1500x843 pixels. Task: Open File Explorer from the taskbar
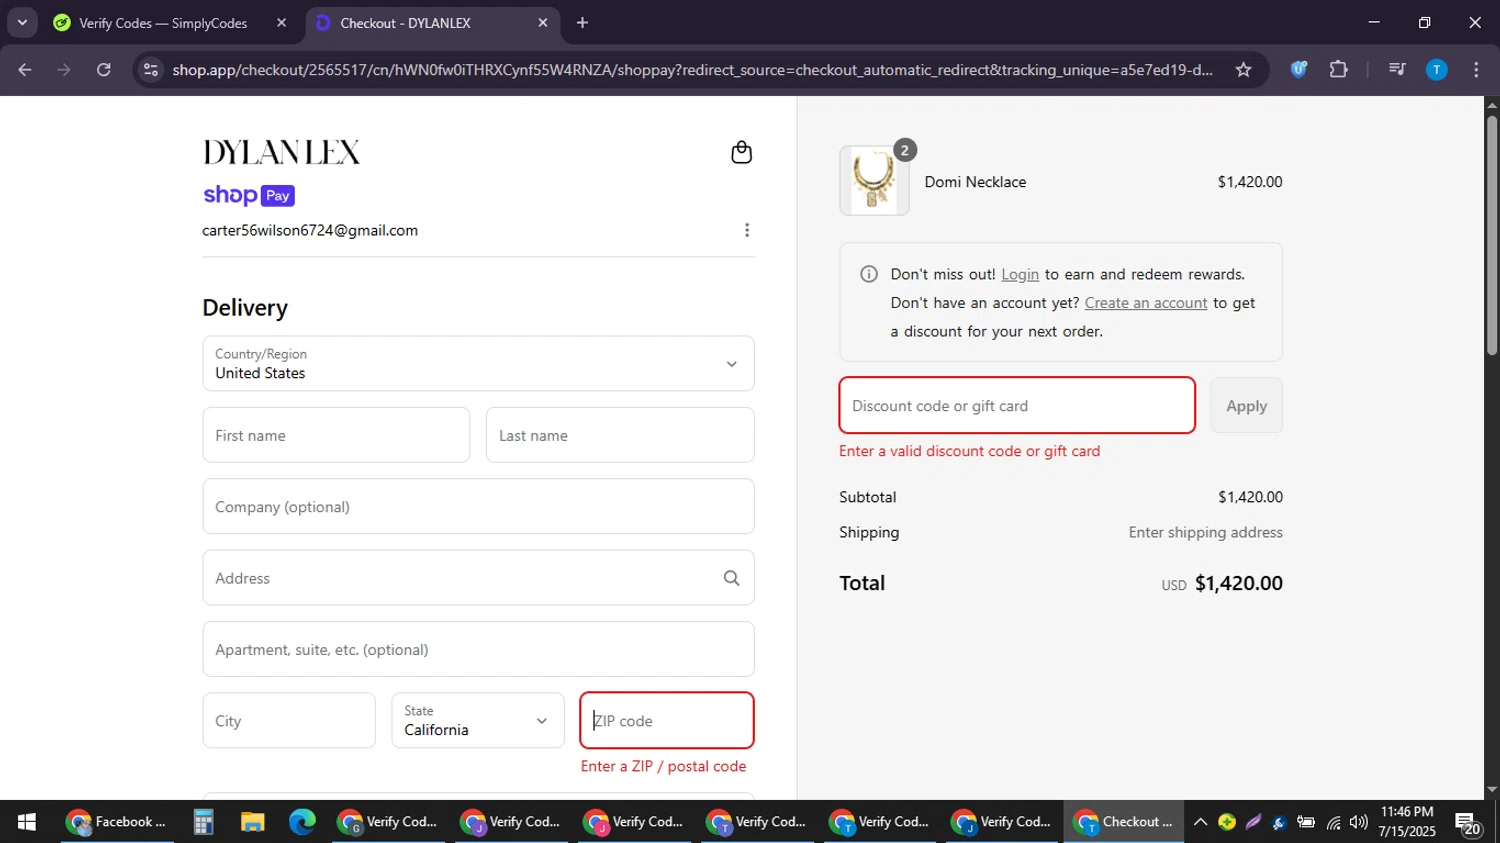tap(252, 822)
